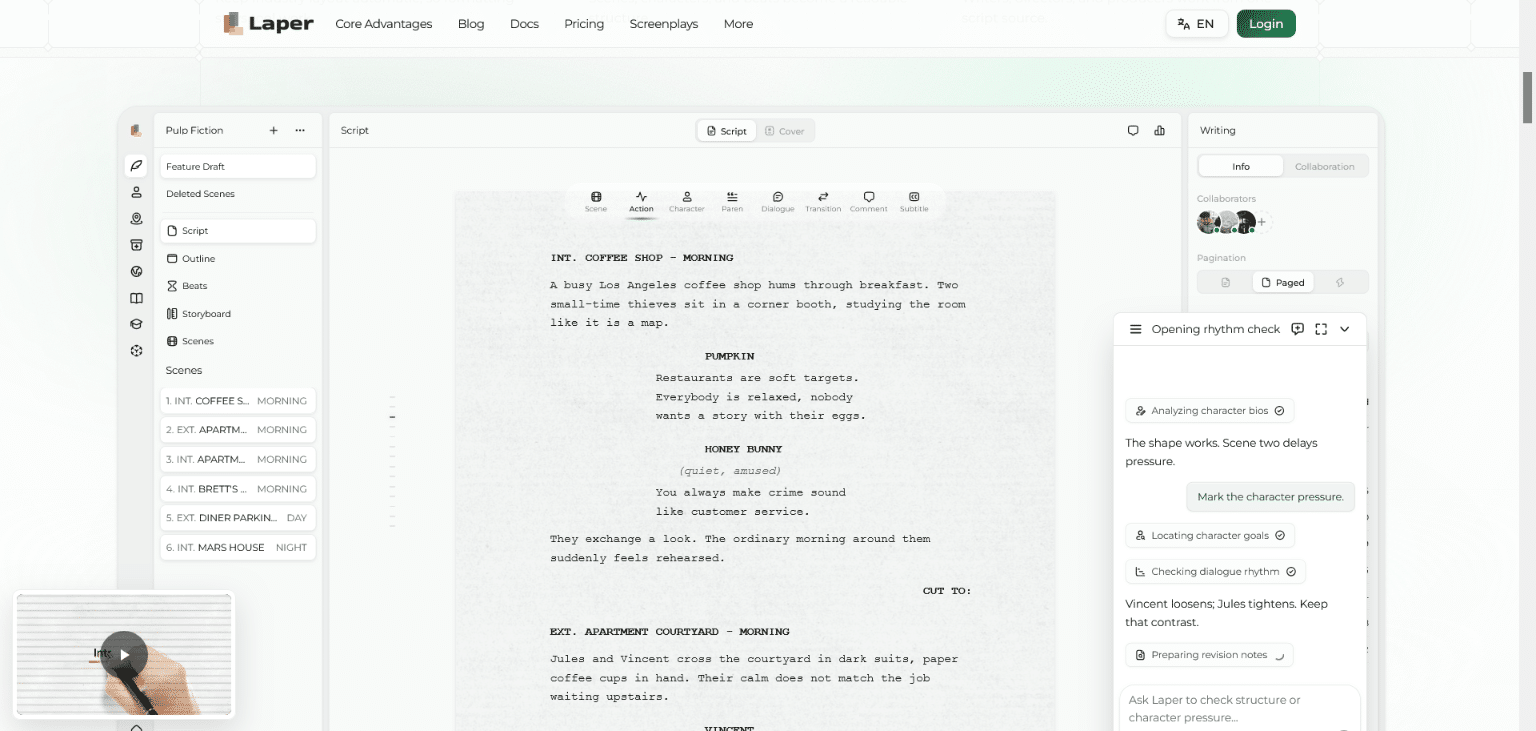Switch the view toggle to Cover

785,131
